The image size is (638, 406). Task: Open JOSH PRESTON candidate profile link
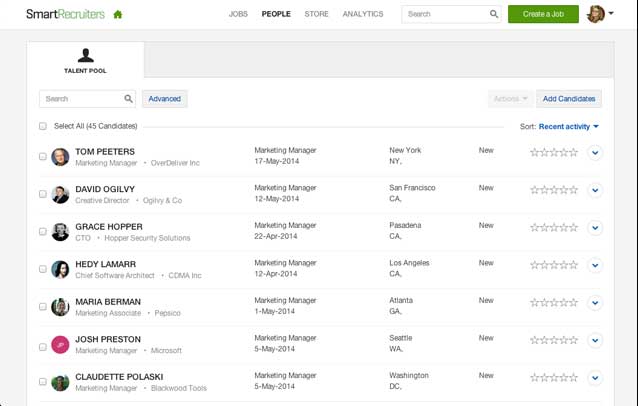click(108, 340)
